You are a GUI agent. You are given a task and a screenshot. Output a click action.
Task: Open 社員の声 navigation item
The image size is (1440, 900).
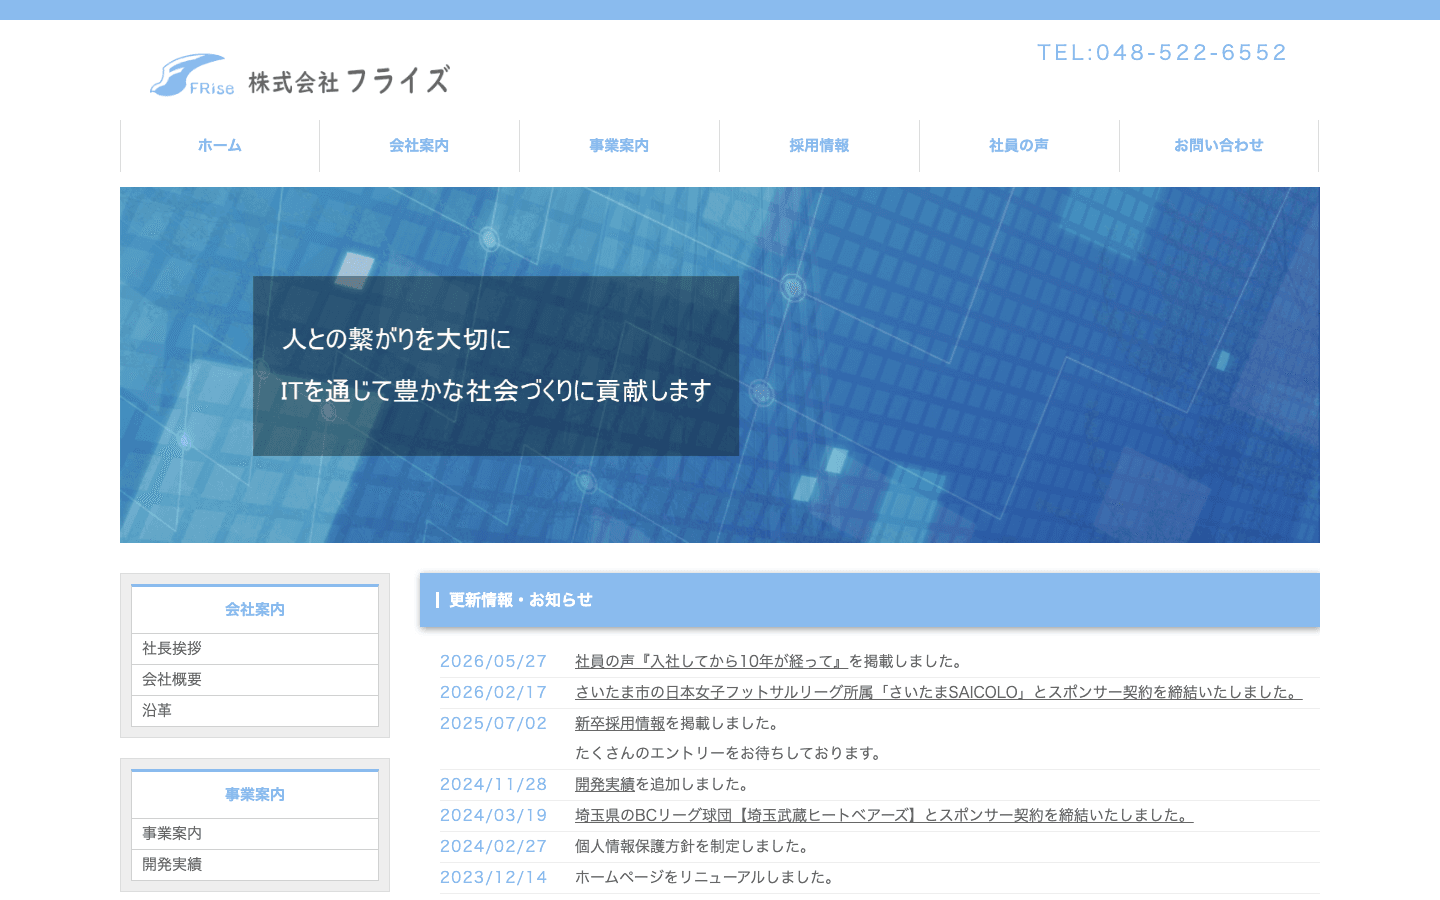point(1019,146)
